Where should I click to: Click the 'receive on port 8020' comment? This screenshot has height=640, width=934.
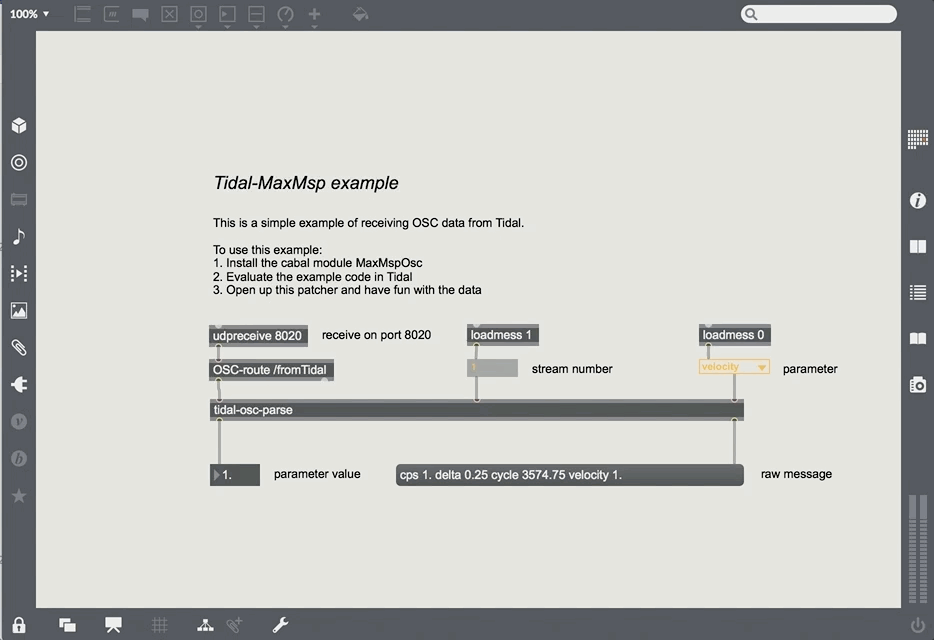click(x=376, y=335)
